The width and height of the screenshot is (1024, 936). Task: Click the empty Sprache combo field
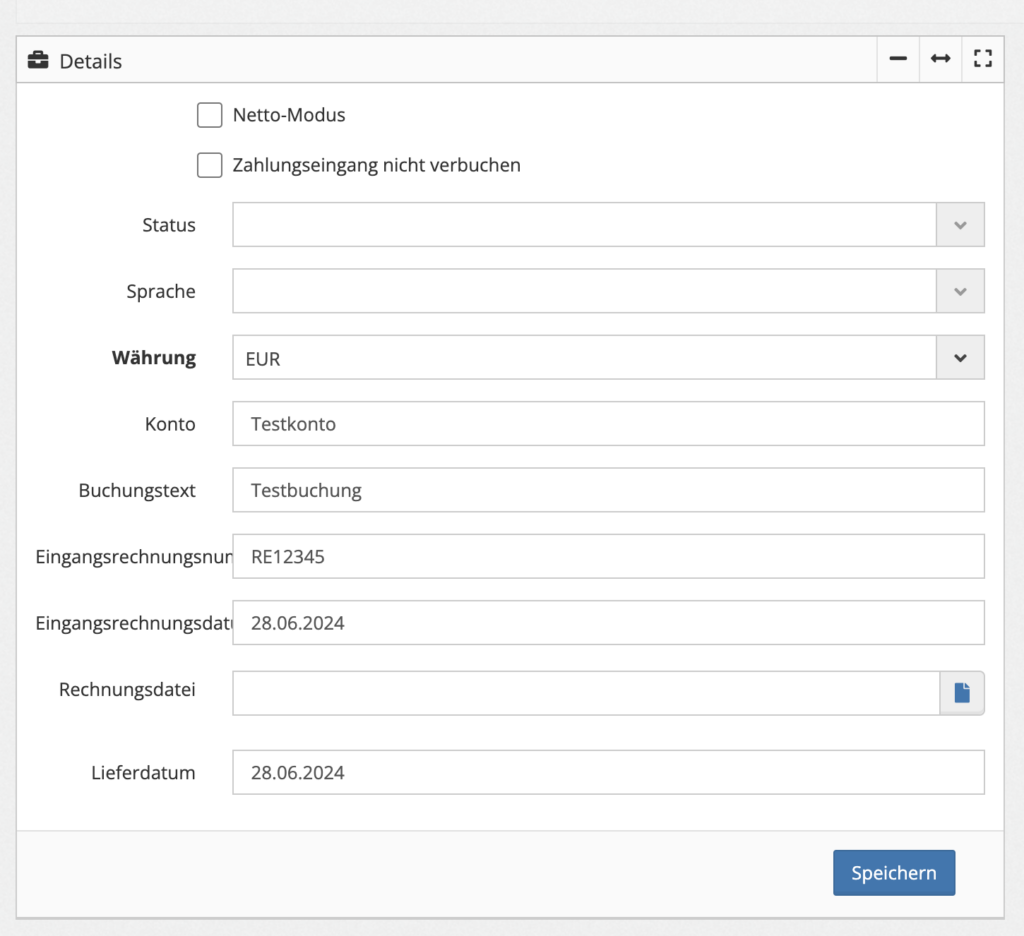coord(584,291)
